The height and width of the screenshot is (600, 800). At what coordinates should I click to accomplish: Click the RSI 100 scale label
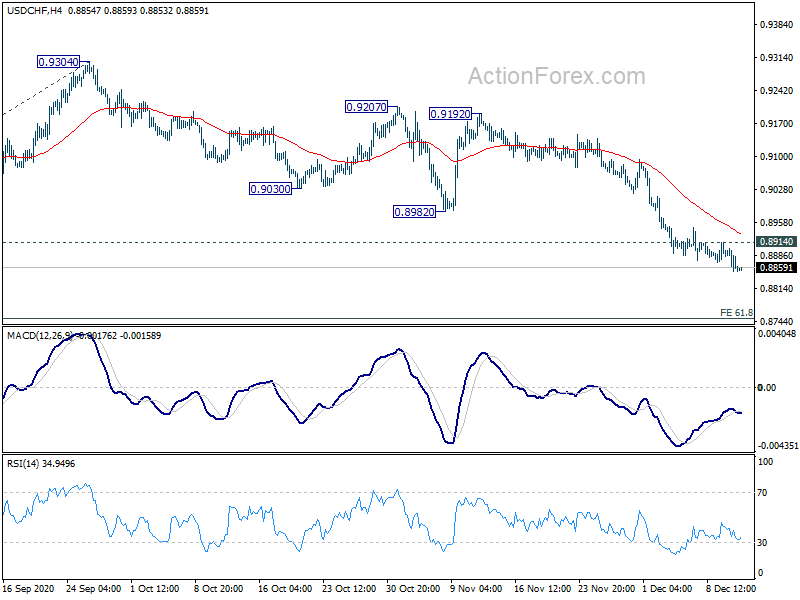tap(766, 462)
